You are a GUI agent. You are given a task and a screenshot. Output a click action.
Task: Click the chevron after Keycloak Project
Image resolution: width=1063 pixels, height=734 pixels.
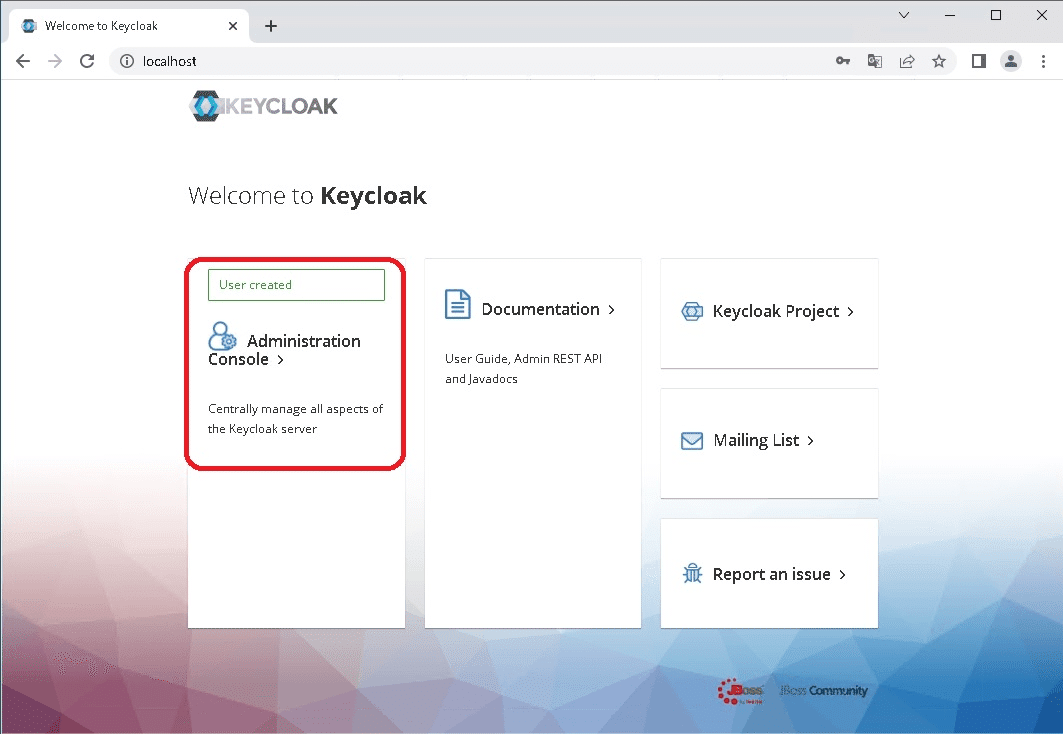850,312
